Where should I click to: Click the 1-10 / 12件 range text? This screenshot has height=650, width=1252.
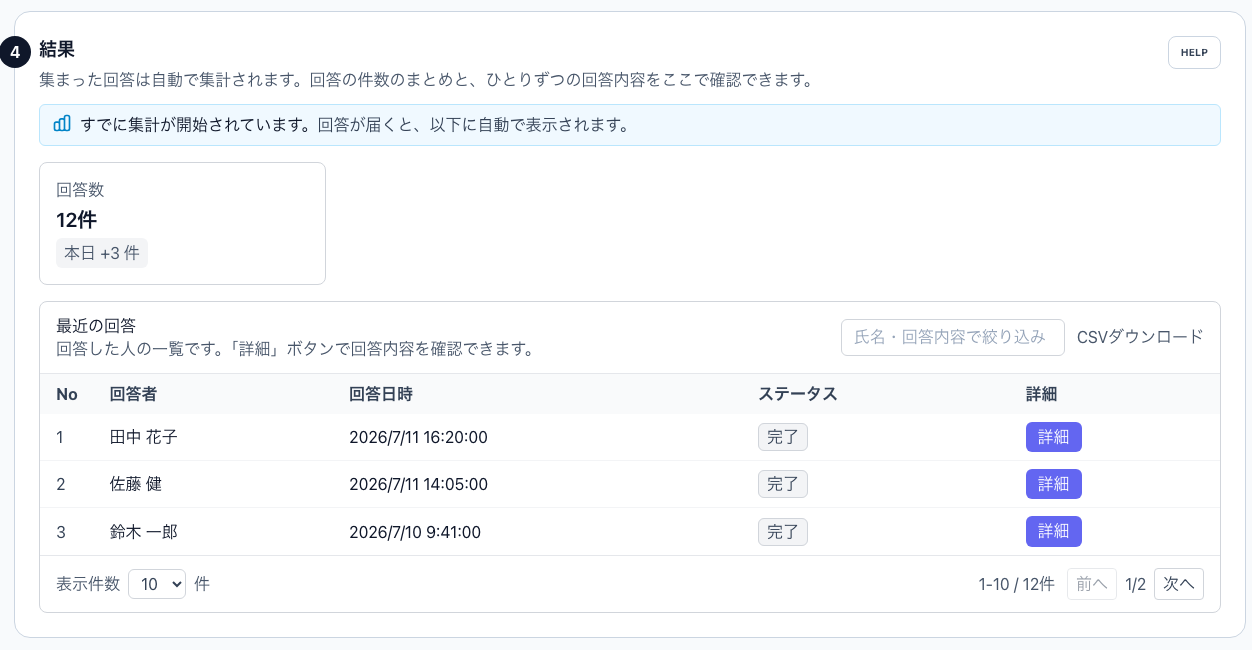pyautogui.click(x=1016, y=584)
